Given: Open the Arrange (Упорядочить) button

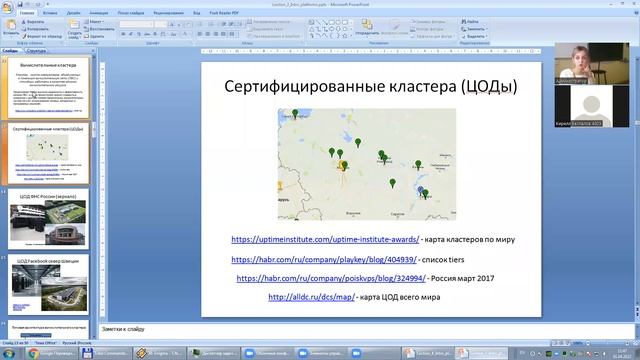Looking at the screenshot, I should [x=367, y=27].
